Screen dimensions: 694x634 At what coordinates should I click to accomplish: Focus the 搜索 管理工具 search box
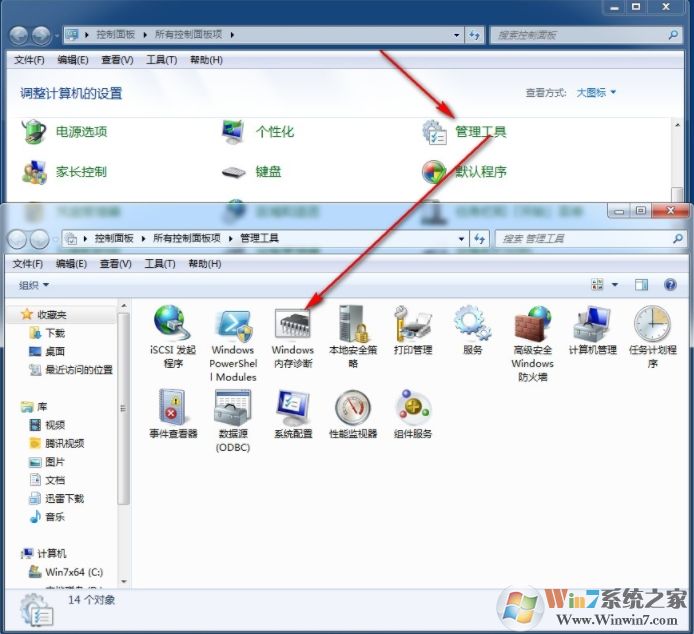[x=589, y=239]
